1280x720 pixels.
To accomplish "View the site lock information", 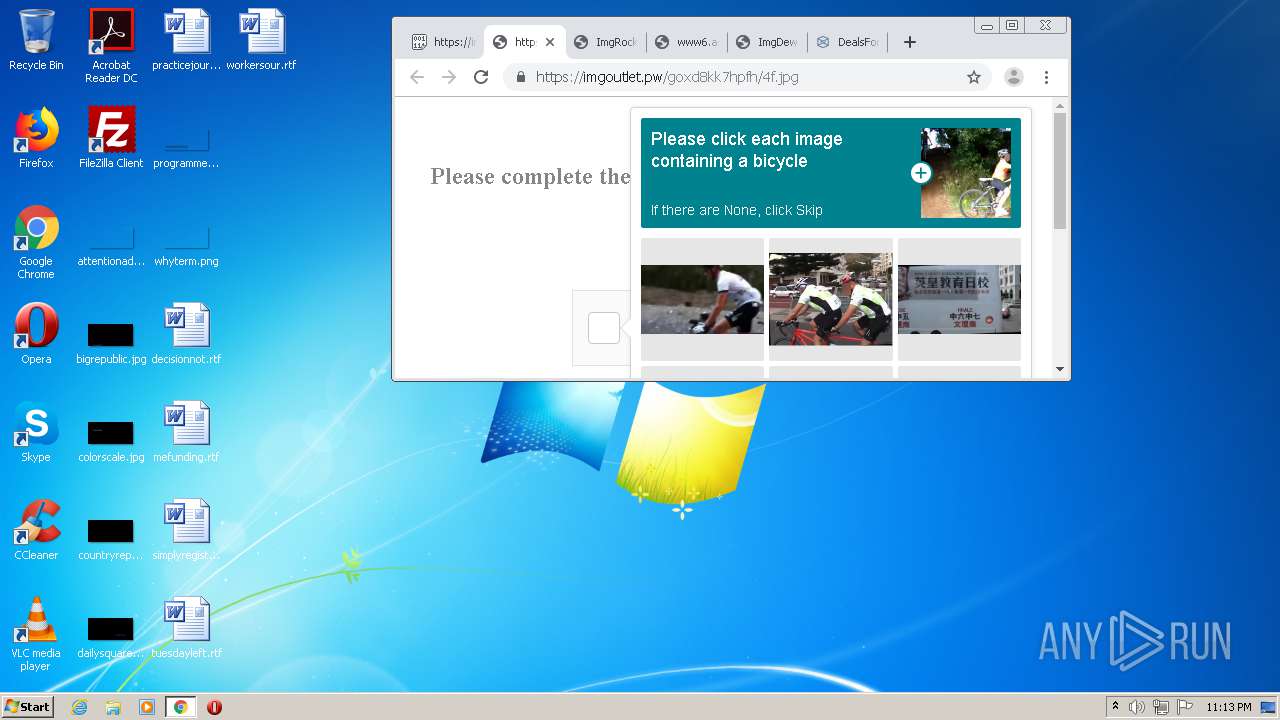I will 520,77.
